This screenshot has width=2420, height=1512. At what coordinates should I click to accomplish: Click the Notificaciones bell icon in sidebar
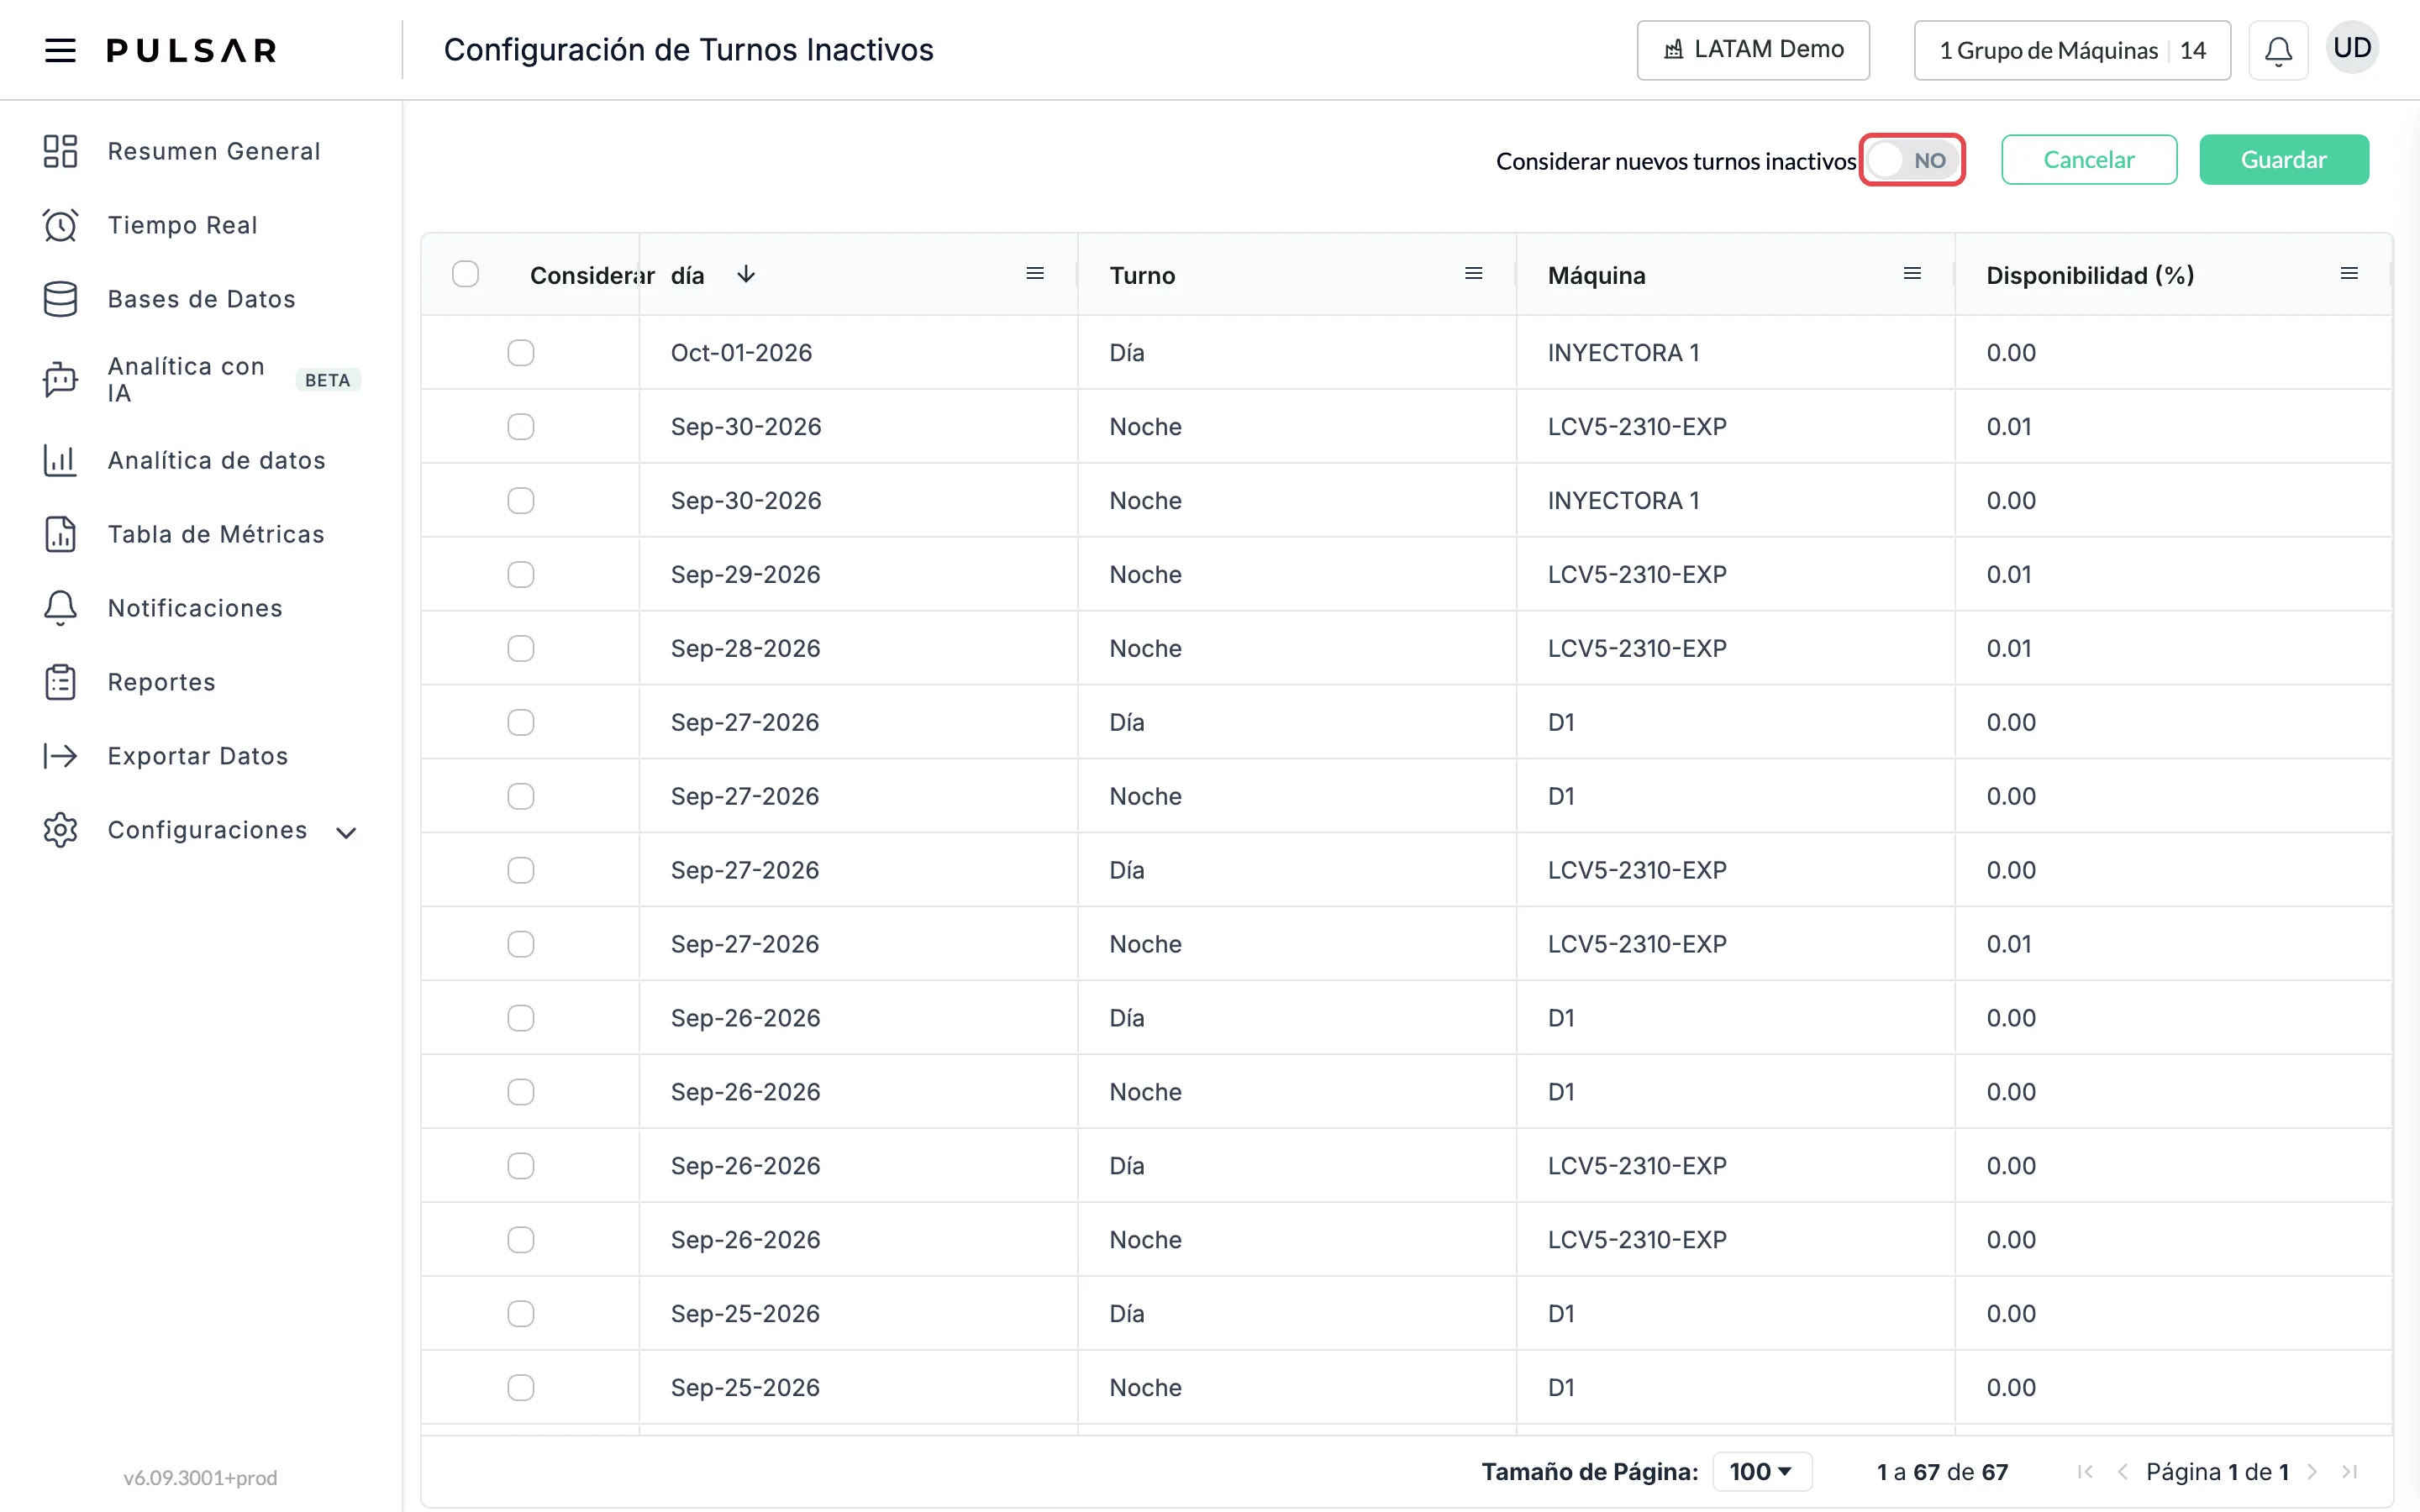pyautogui.click(x=60, y=608)
